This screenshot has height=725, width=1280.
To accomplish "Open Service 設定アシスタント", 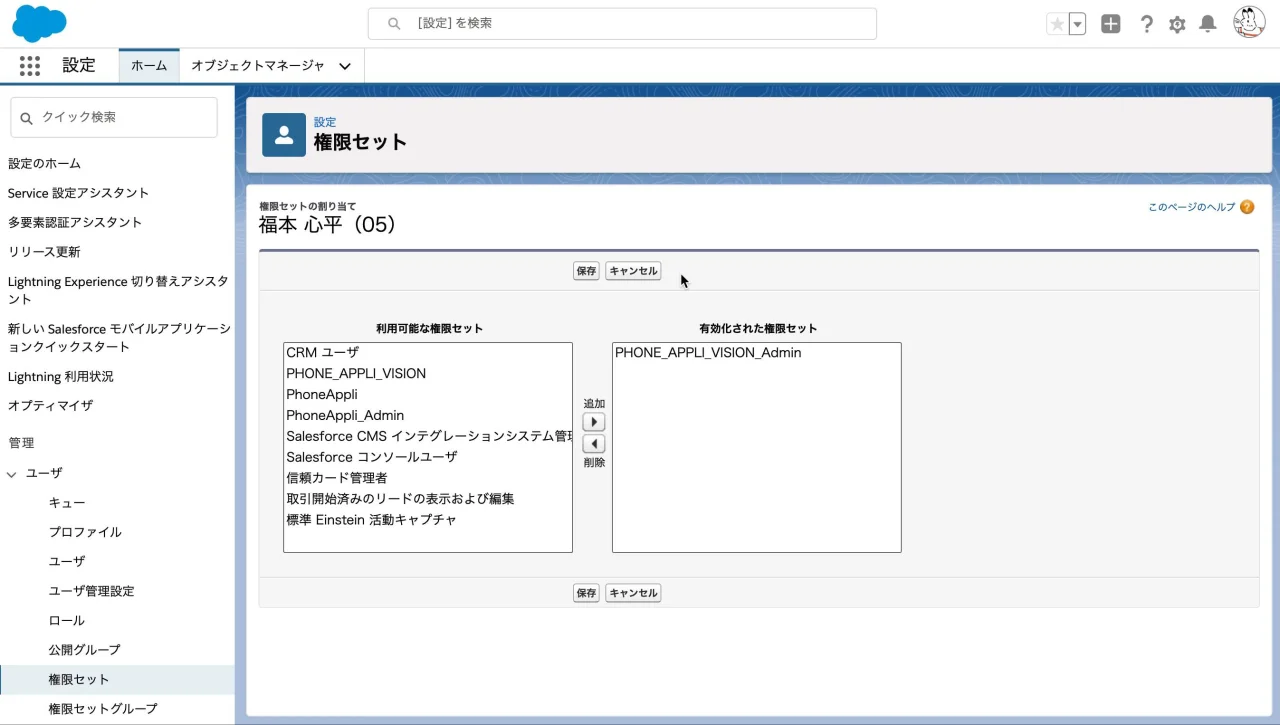I will (x=78, y=193).
